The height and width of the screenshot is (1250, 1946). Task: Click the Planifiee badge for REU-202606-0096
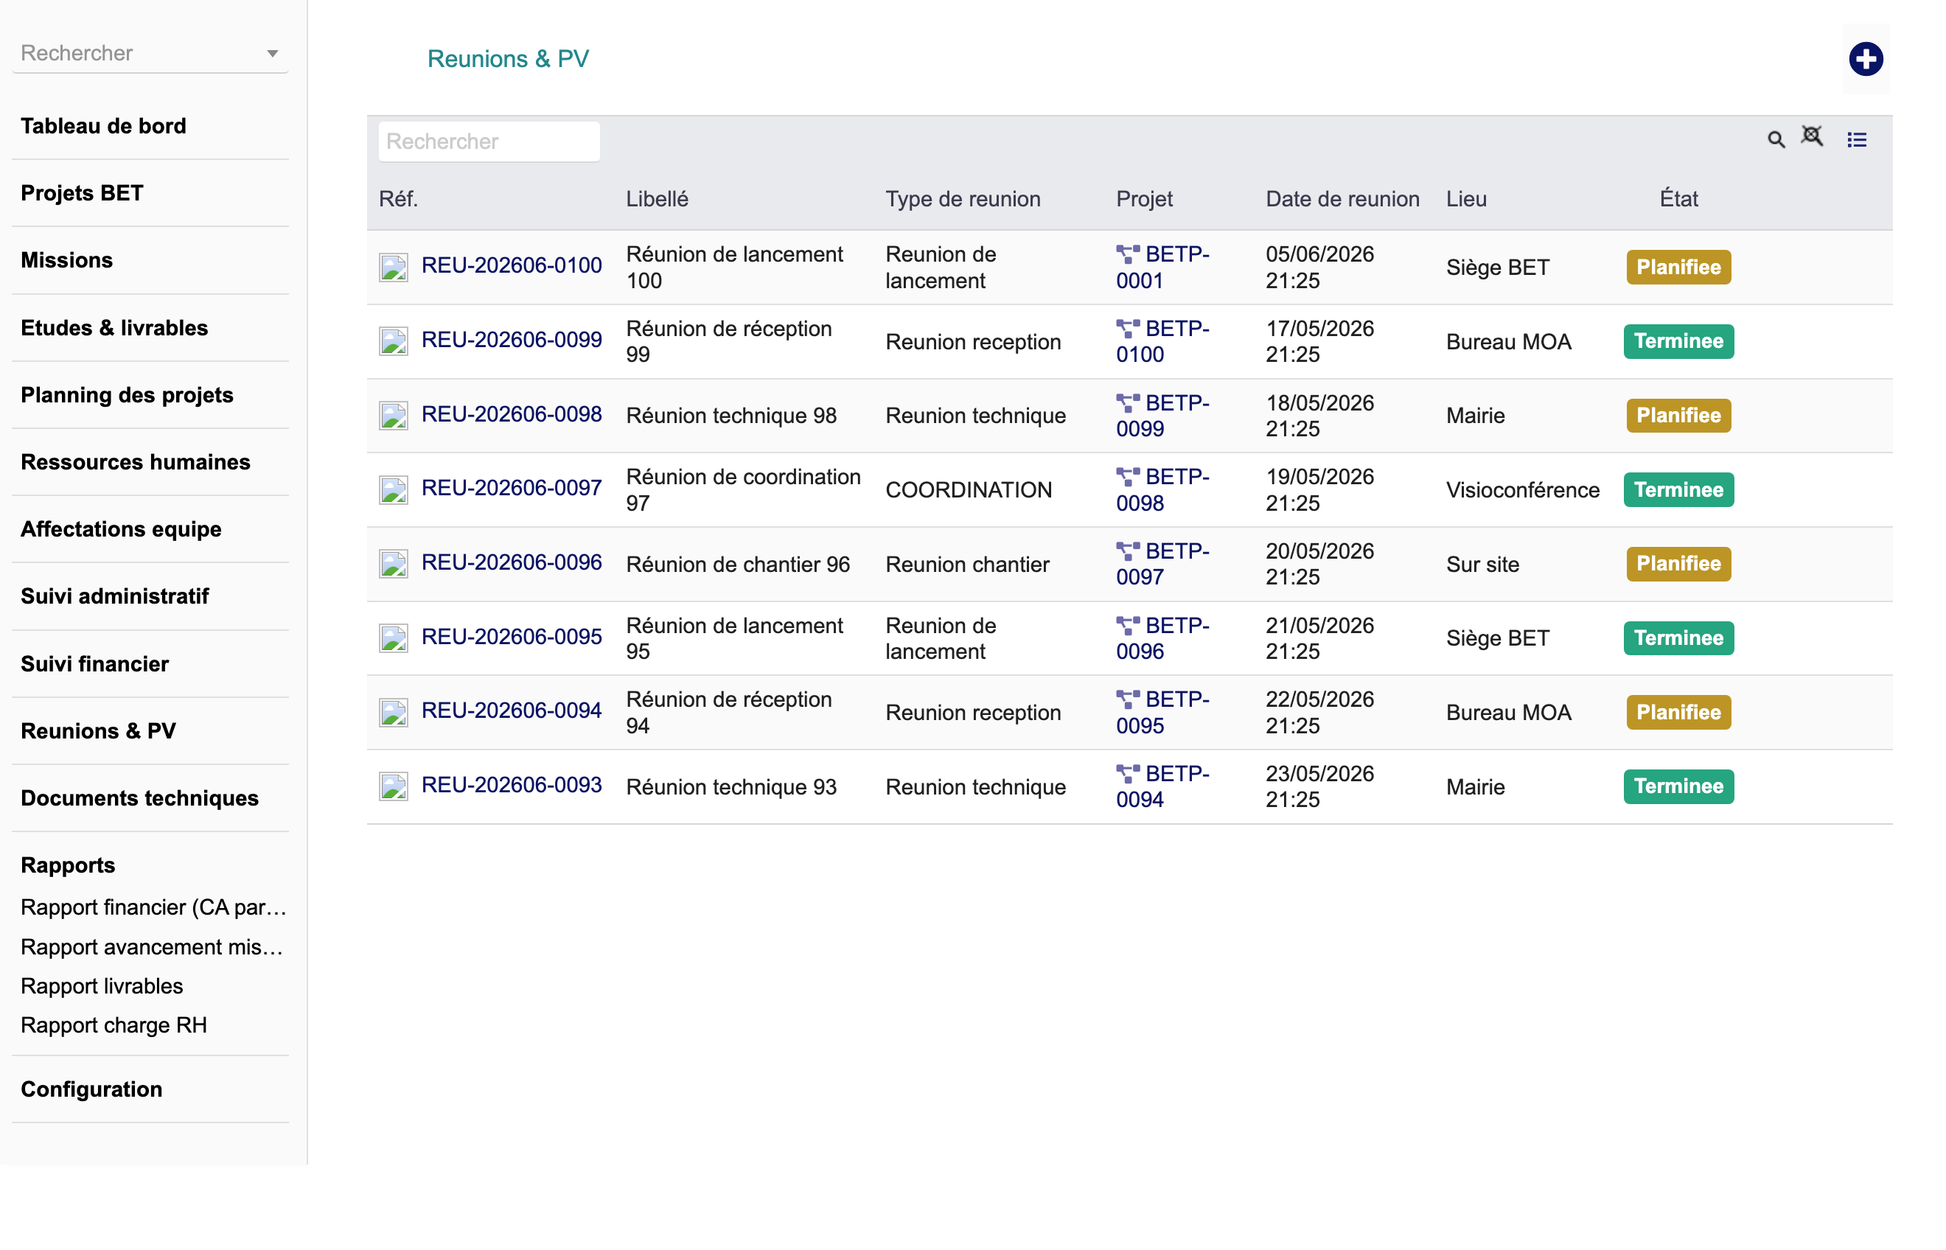coord(1679,564)
